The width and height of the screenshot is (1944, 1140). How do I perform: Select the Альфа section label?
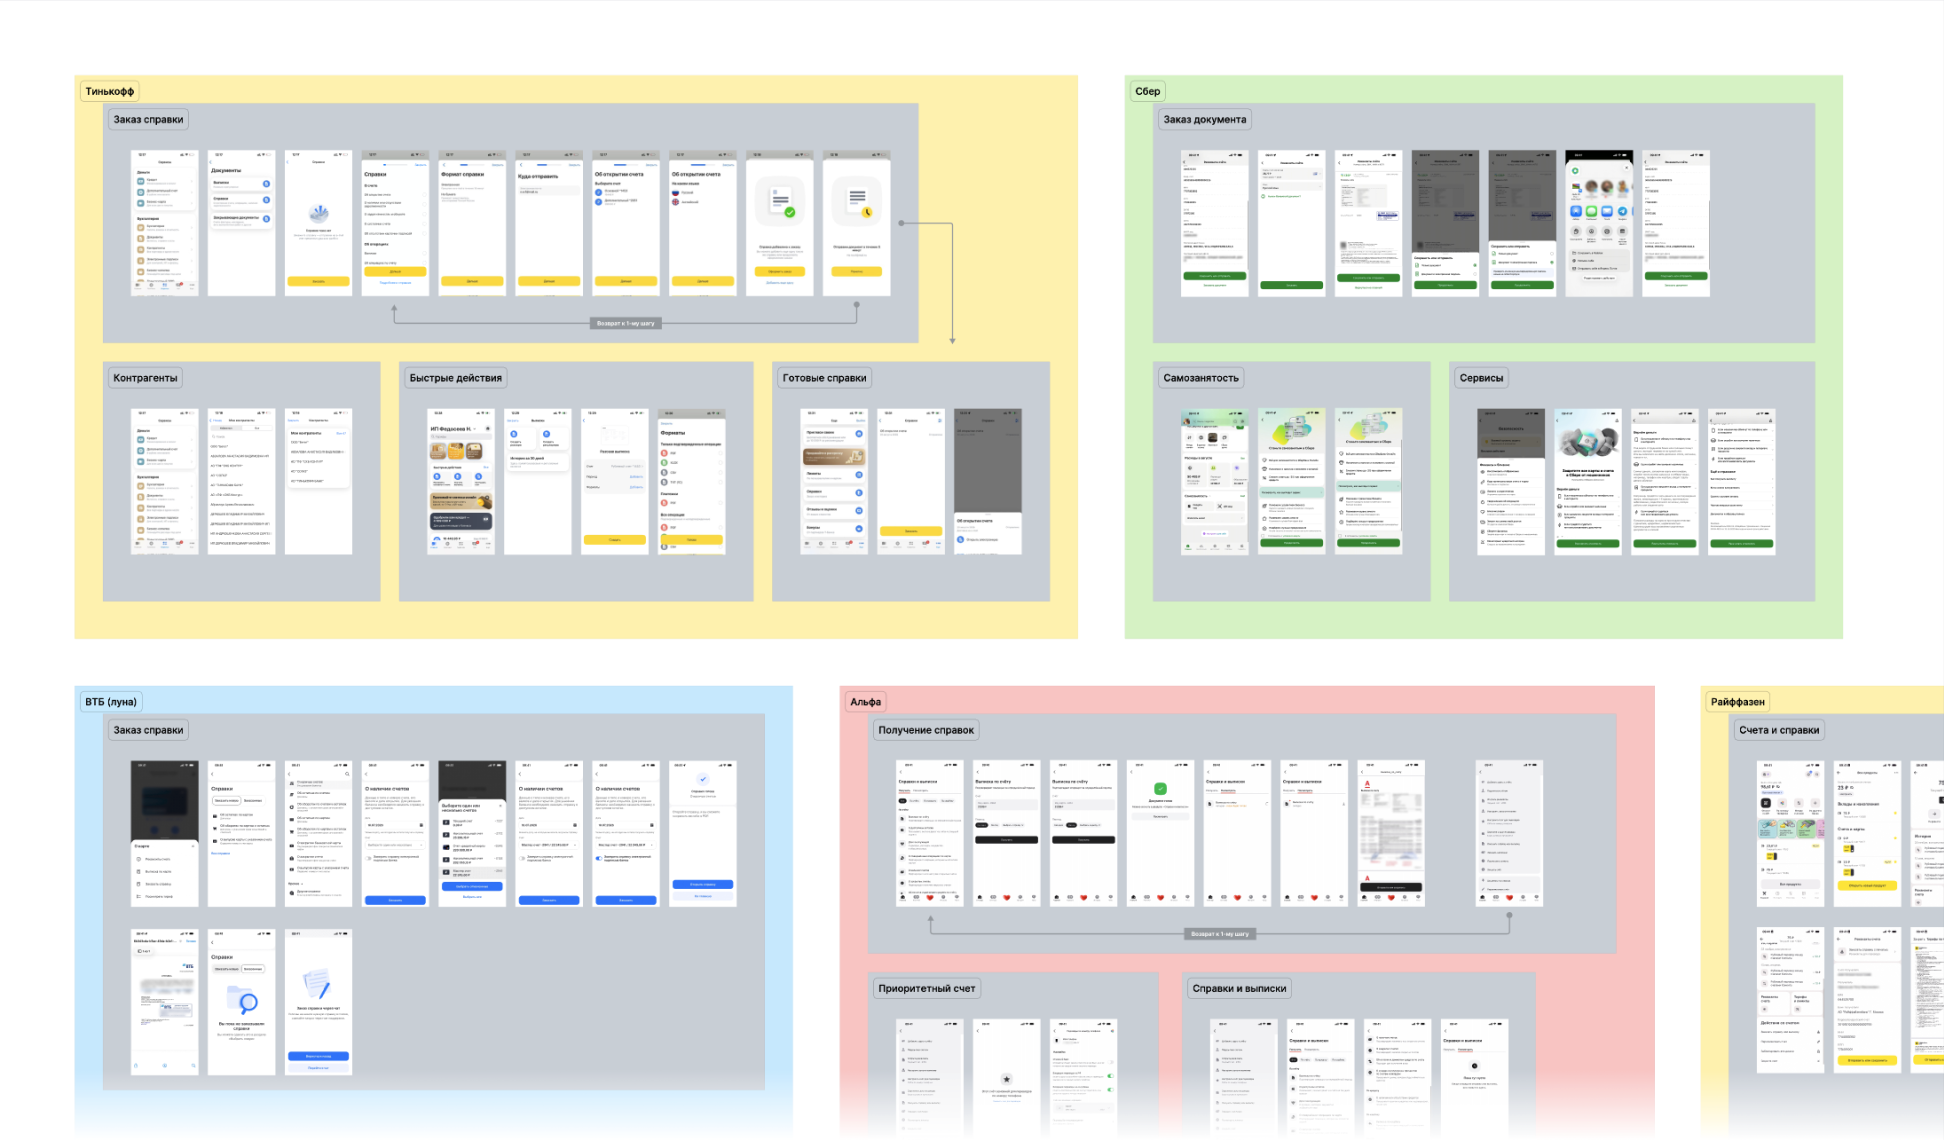865,702
